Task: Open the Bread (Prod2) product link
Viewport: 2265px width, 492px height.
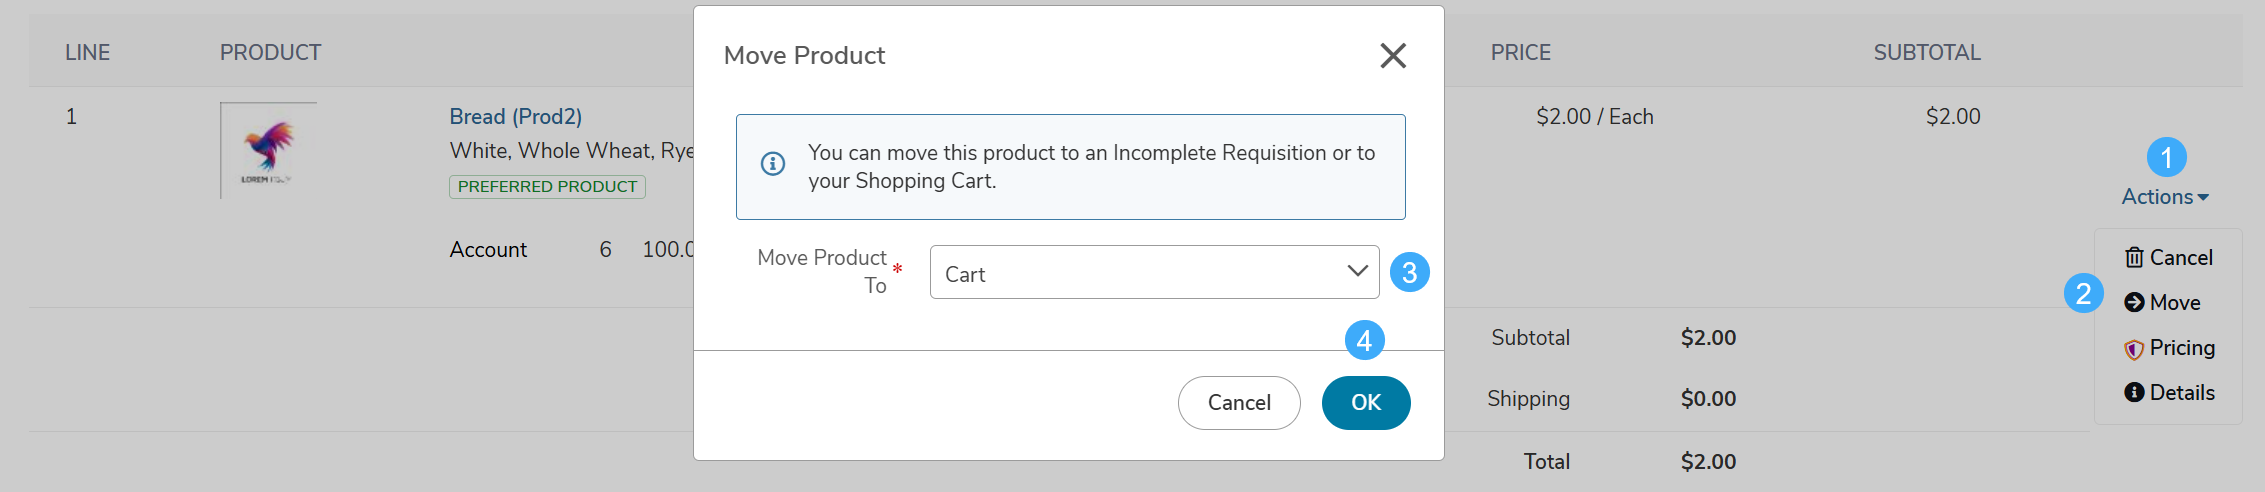Action: [515, 117]
